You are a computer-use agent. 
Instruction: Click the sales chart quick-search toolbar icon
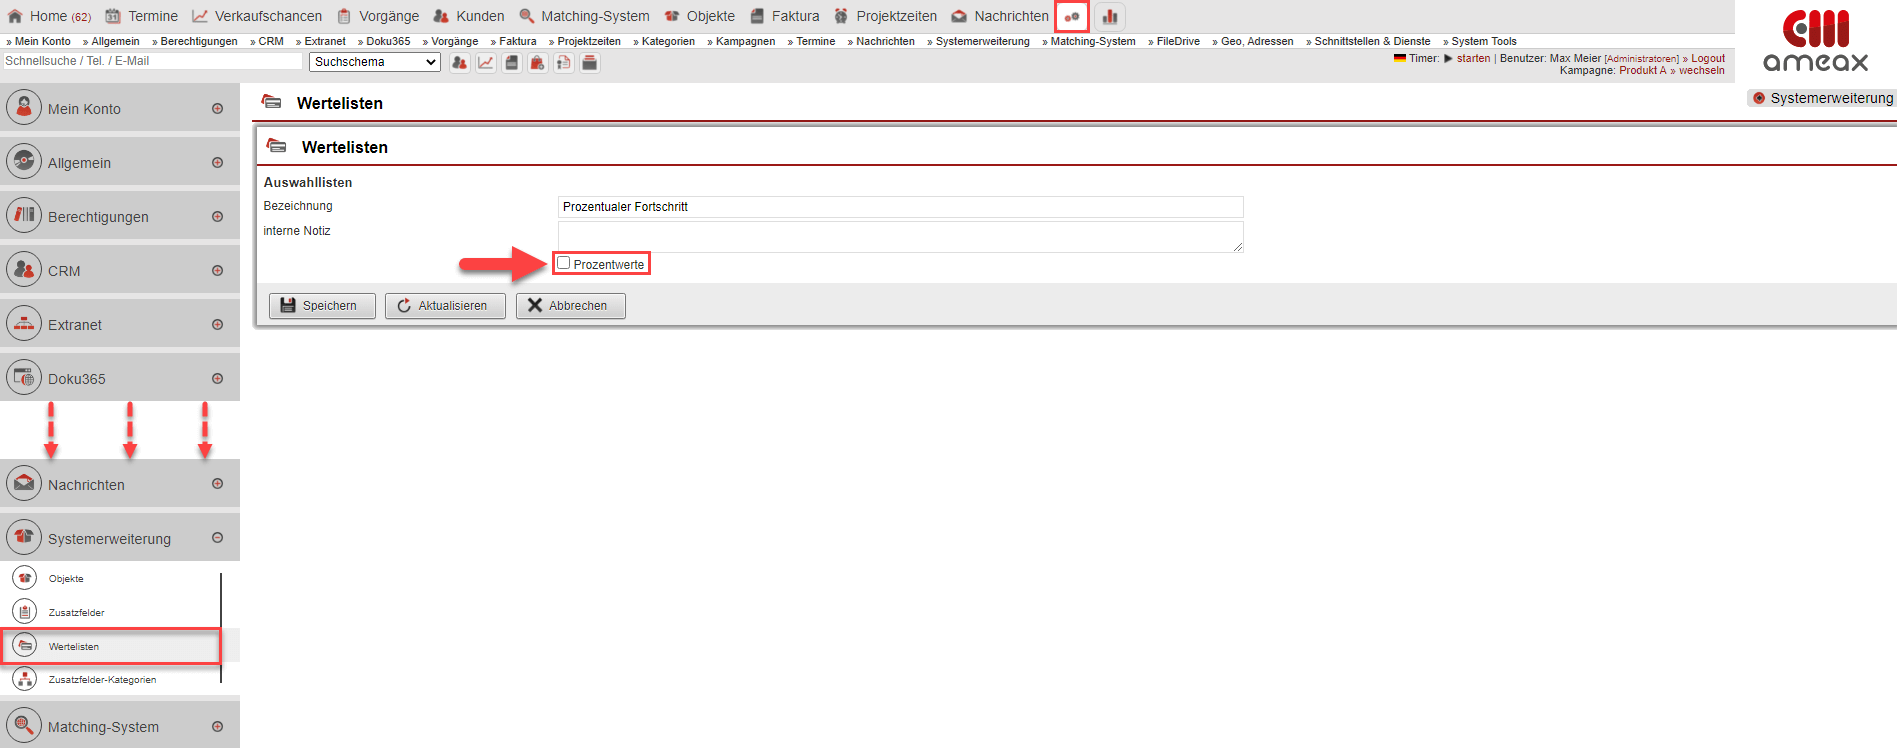click(486, 63)
